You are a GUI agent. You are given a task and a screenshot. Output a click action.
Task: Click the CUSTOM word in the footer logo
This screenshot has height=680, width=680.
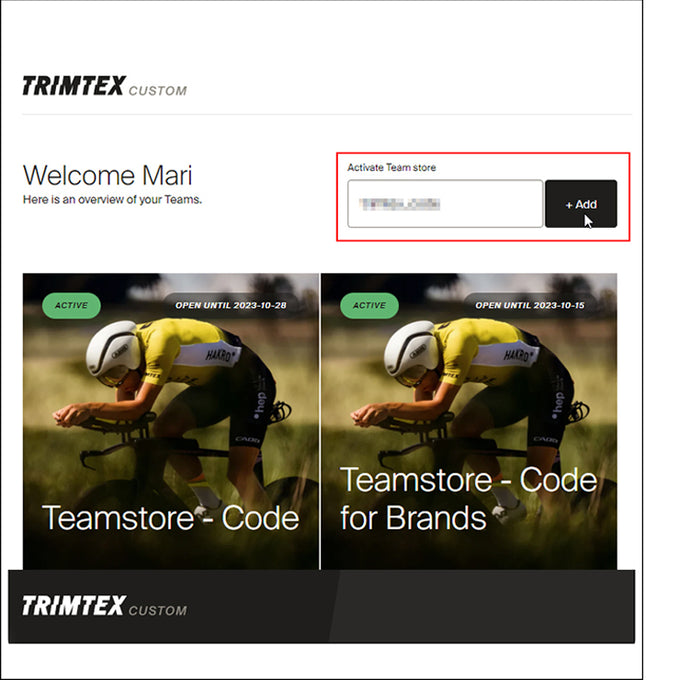pos(158,611)
